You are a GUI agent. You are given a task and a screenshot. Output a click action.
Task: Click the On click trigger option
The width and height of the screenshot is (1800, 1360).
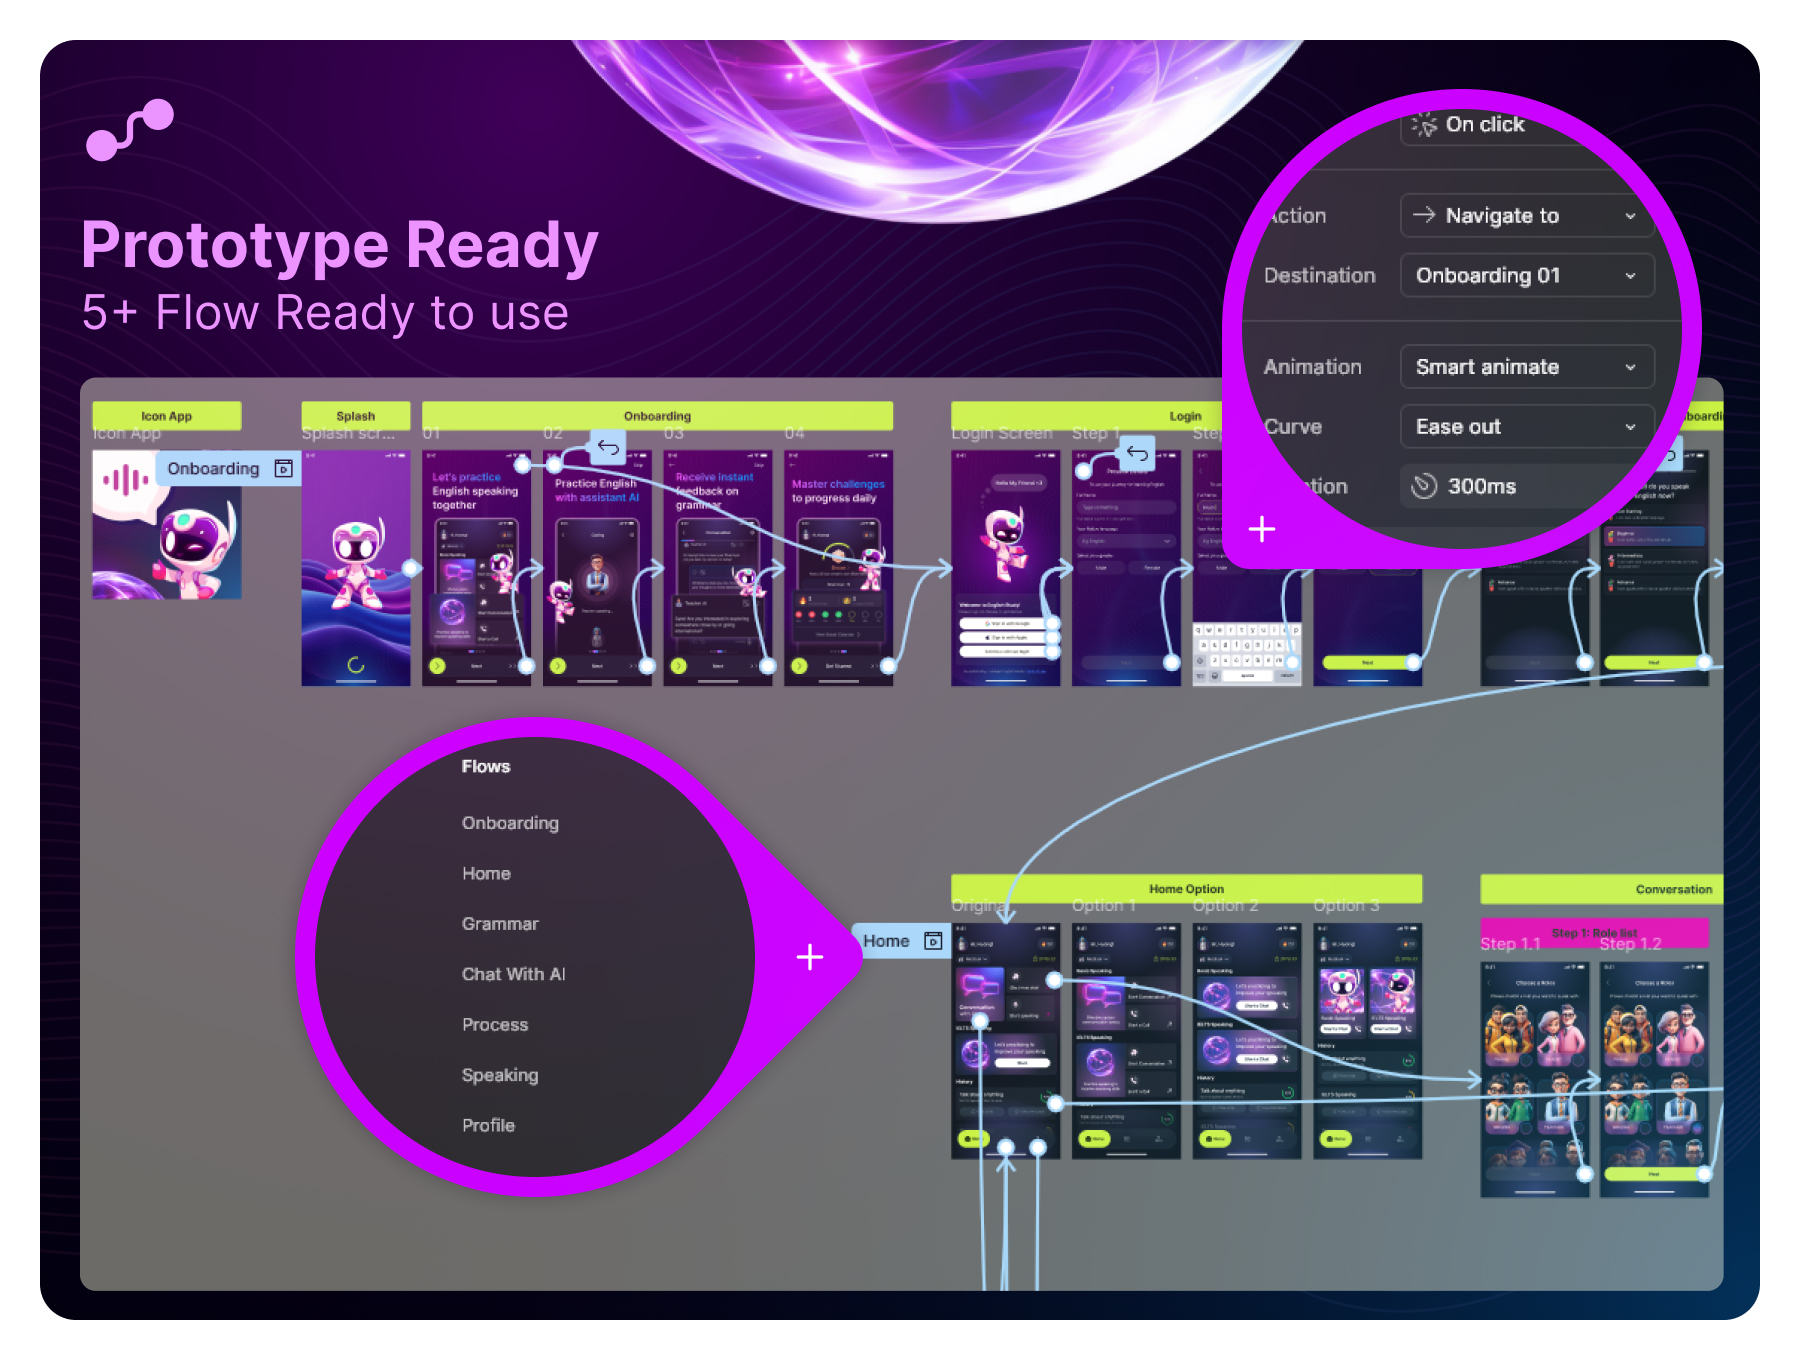[1484, 125]
